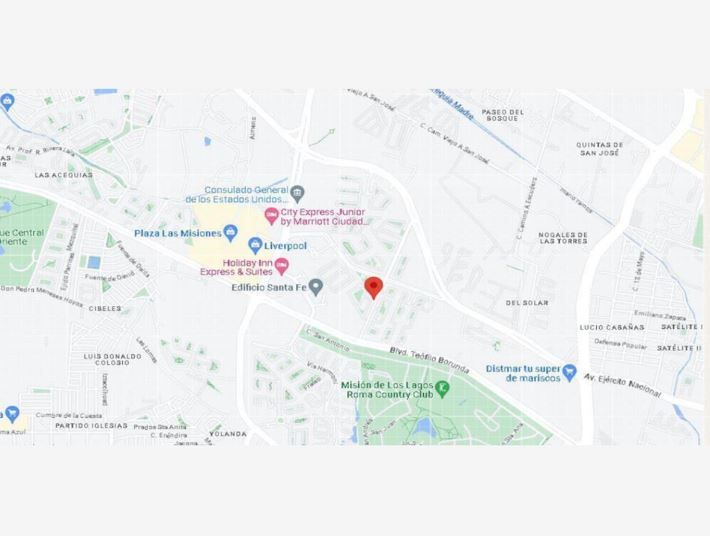Select the Av. Ejército Nacional street label
Viewport: 710px width, 536px height.
(622, 386)
